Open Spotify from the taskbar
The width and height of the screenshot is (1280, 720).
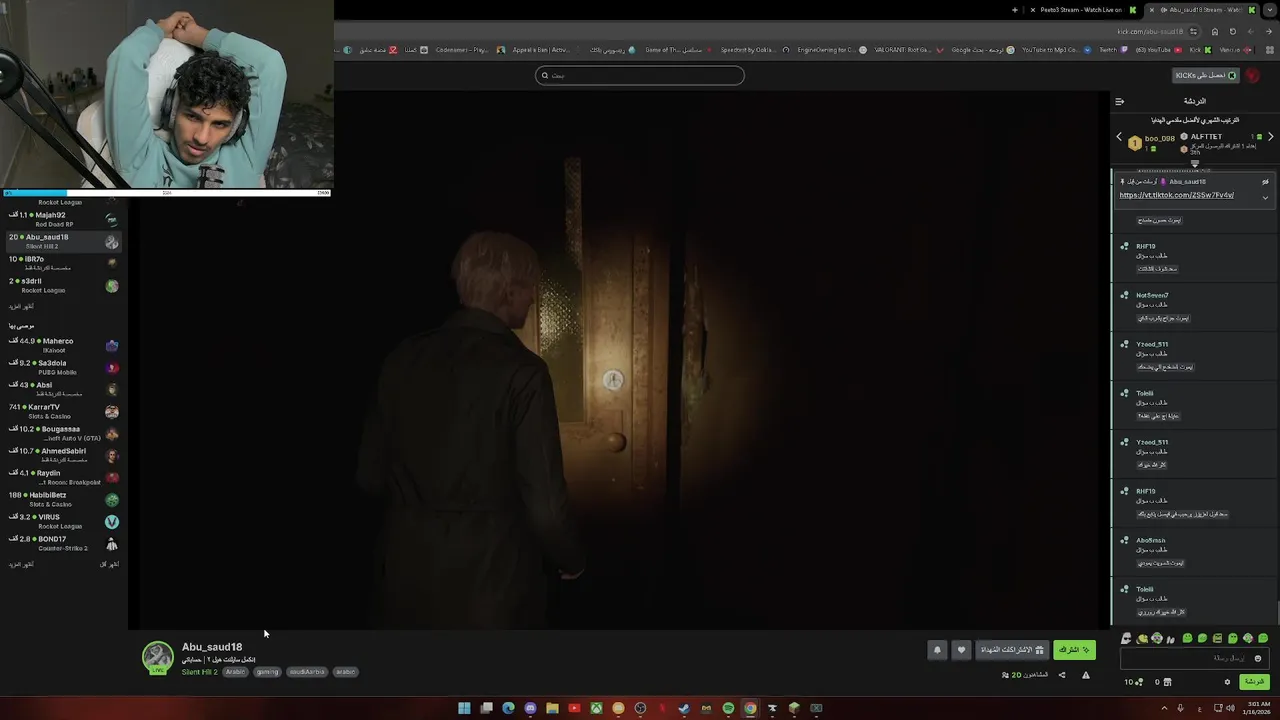(728, 708)
